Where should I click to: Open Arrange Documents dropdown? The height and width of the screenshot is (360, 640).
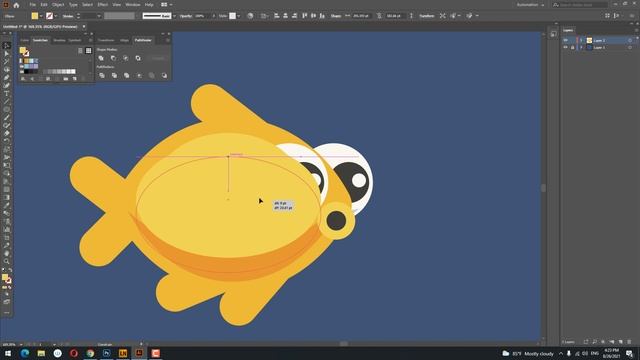(x=166, y=4)
